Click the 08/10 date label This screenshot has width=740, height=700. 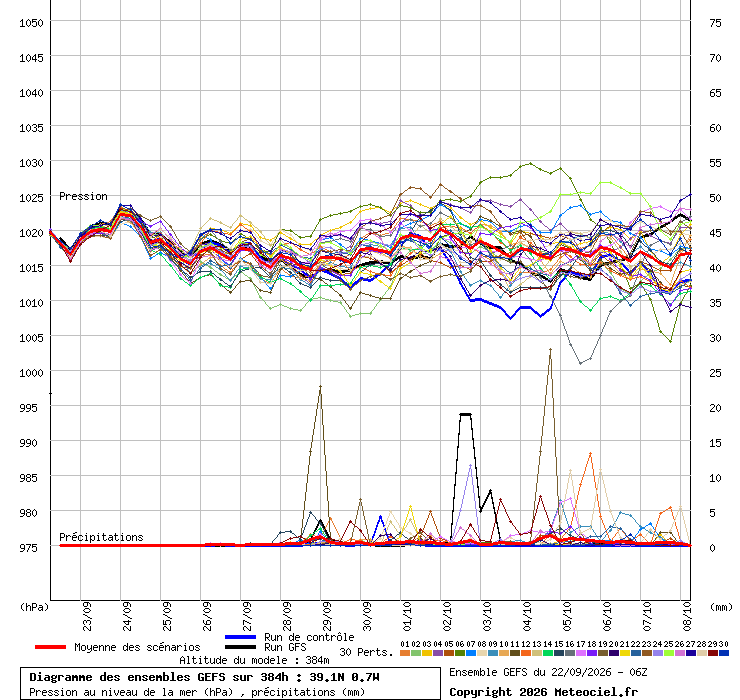pyautogui.click(x=687, y=616)
